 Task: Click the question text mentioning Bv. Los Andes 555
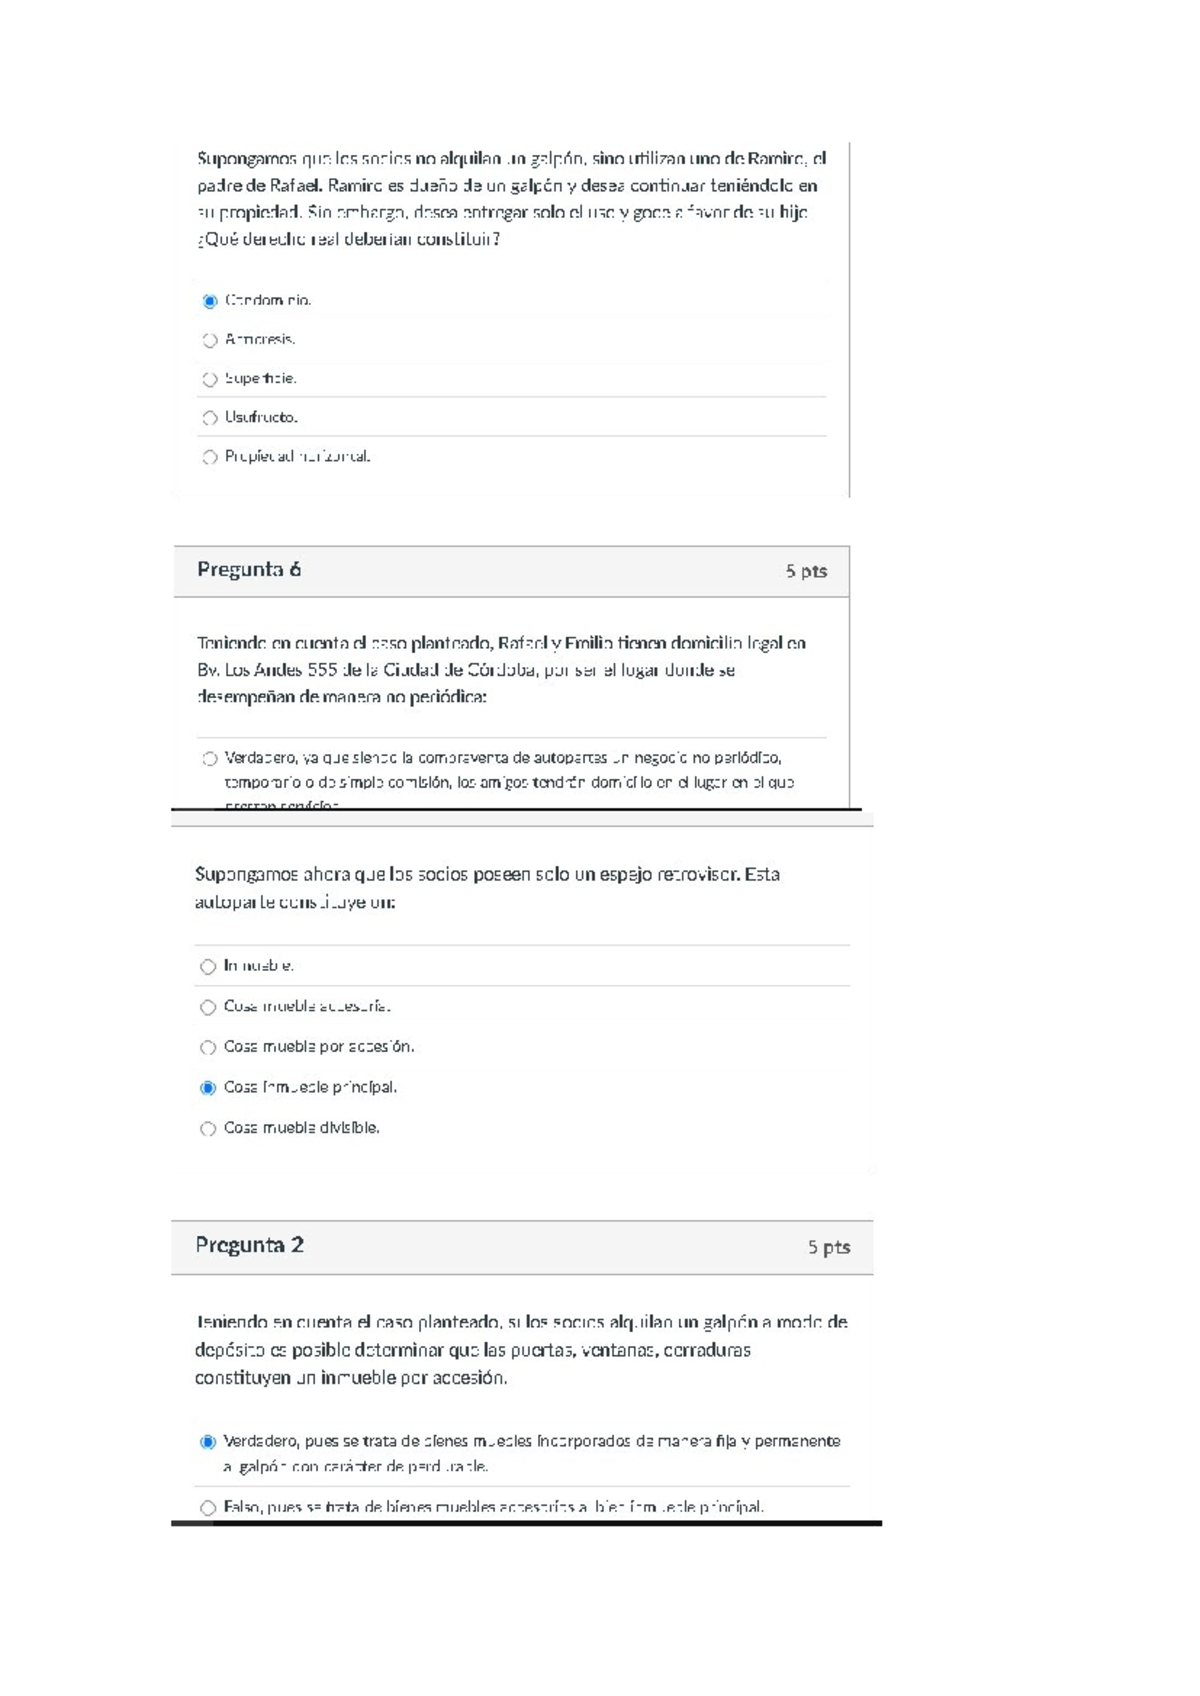point(501,670)
